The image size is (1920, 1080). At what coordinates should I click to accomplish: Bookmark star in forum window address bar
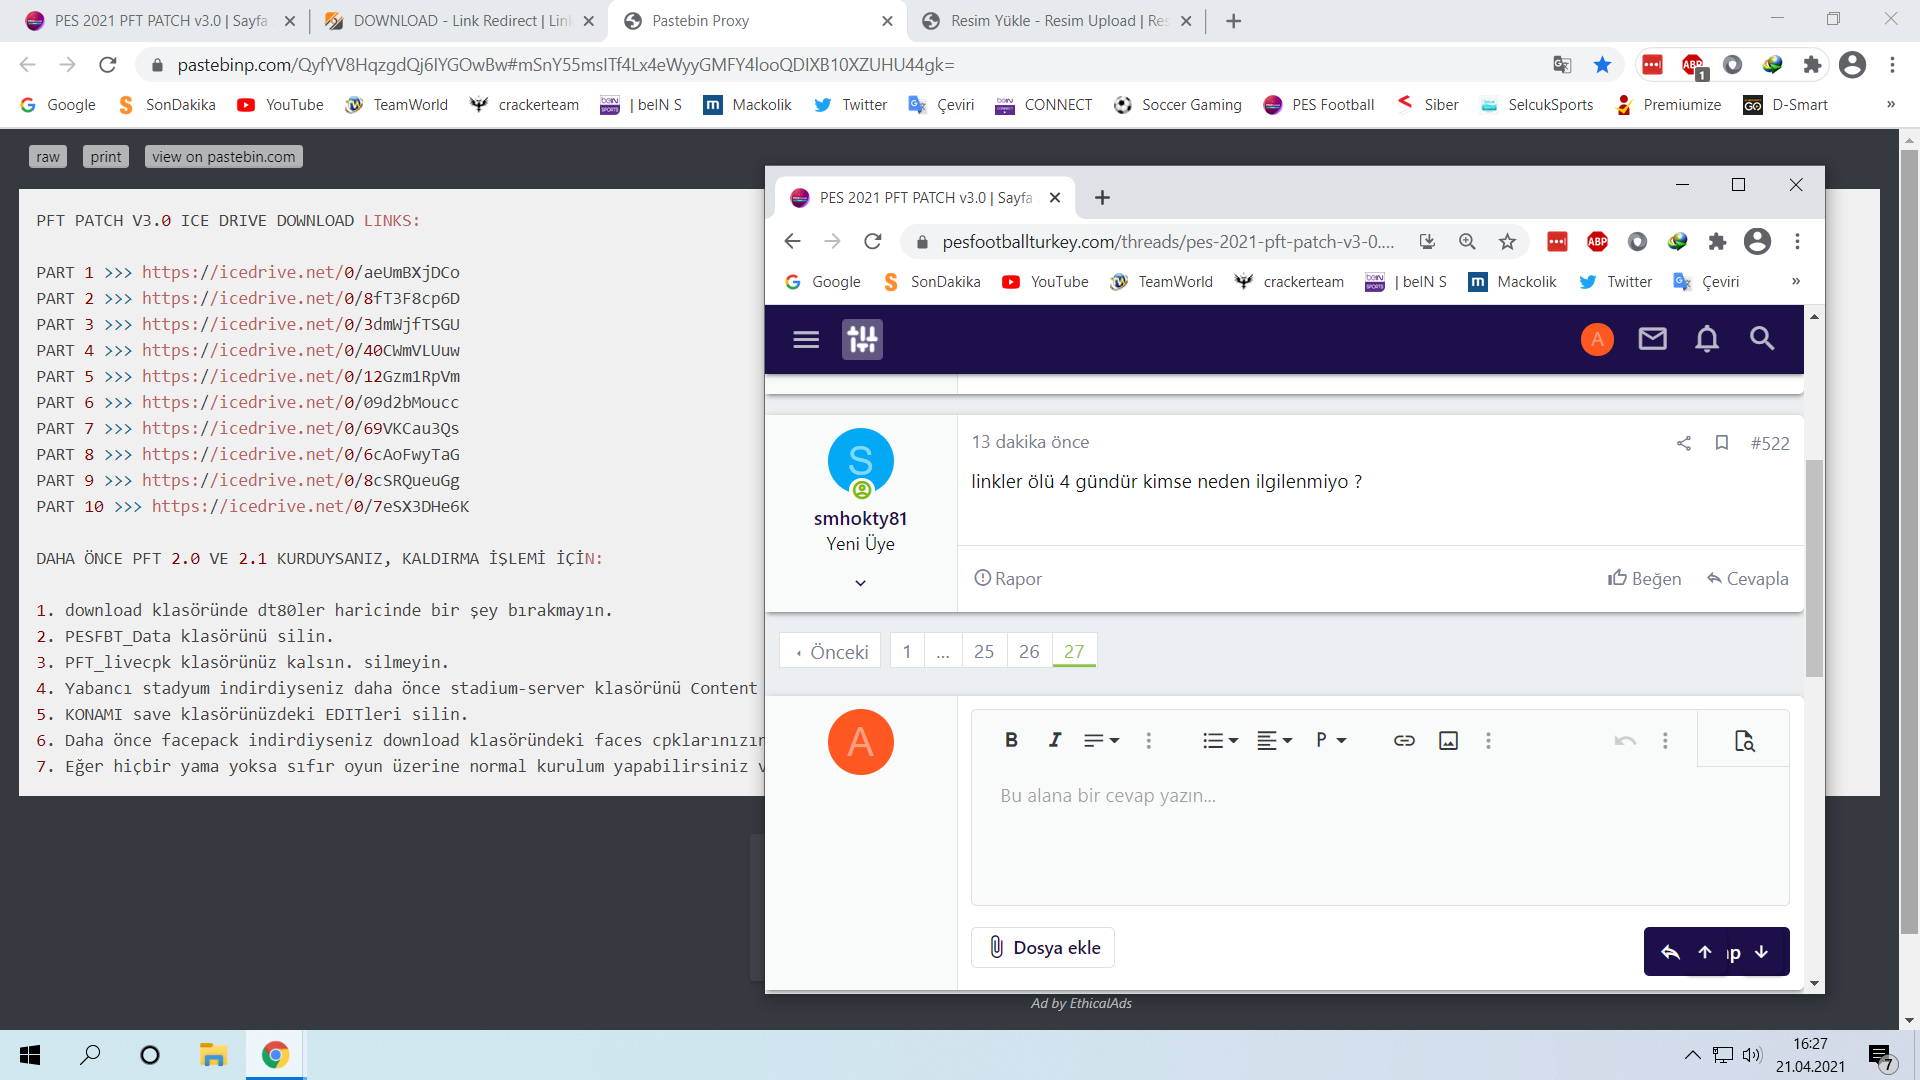pyautogui.click(x=1507, y=242)
